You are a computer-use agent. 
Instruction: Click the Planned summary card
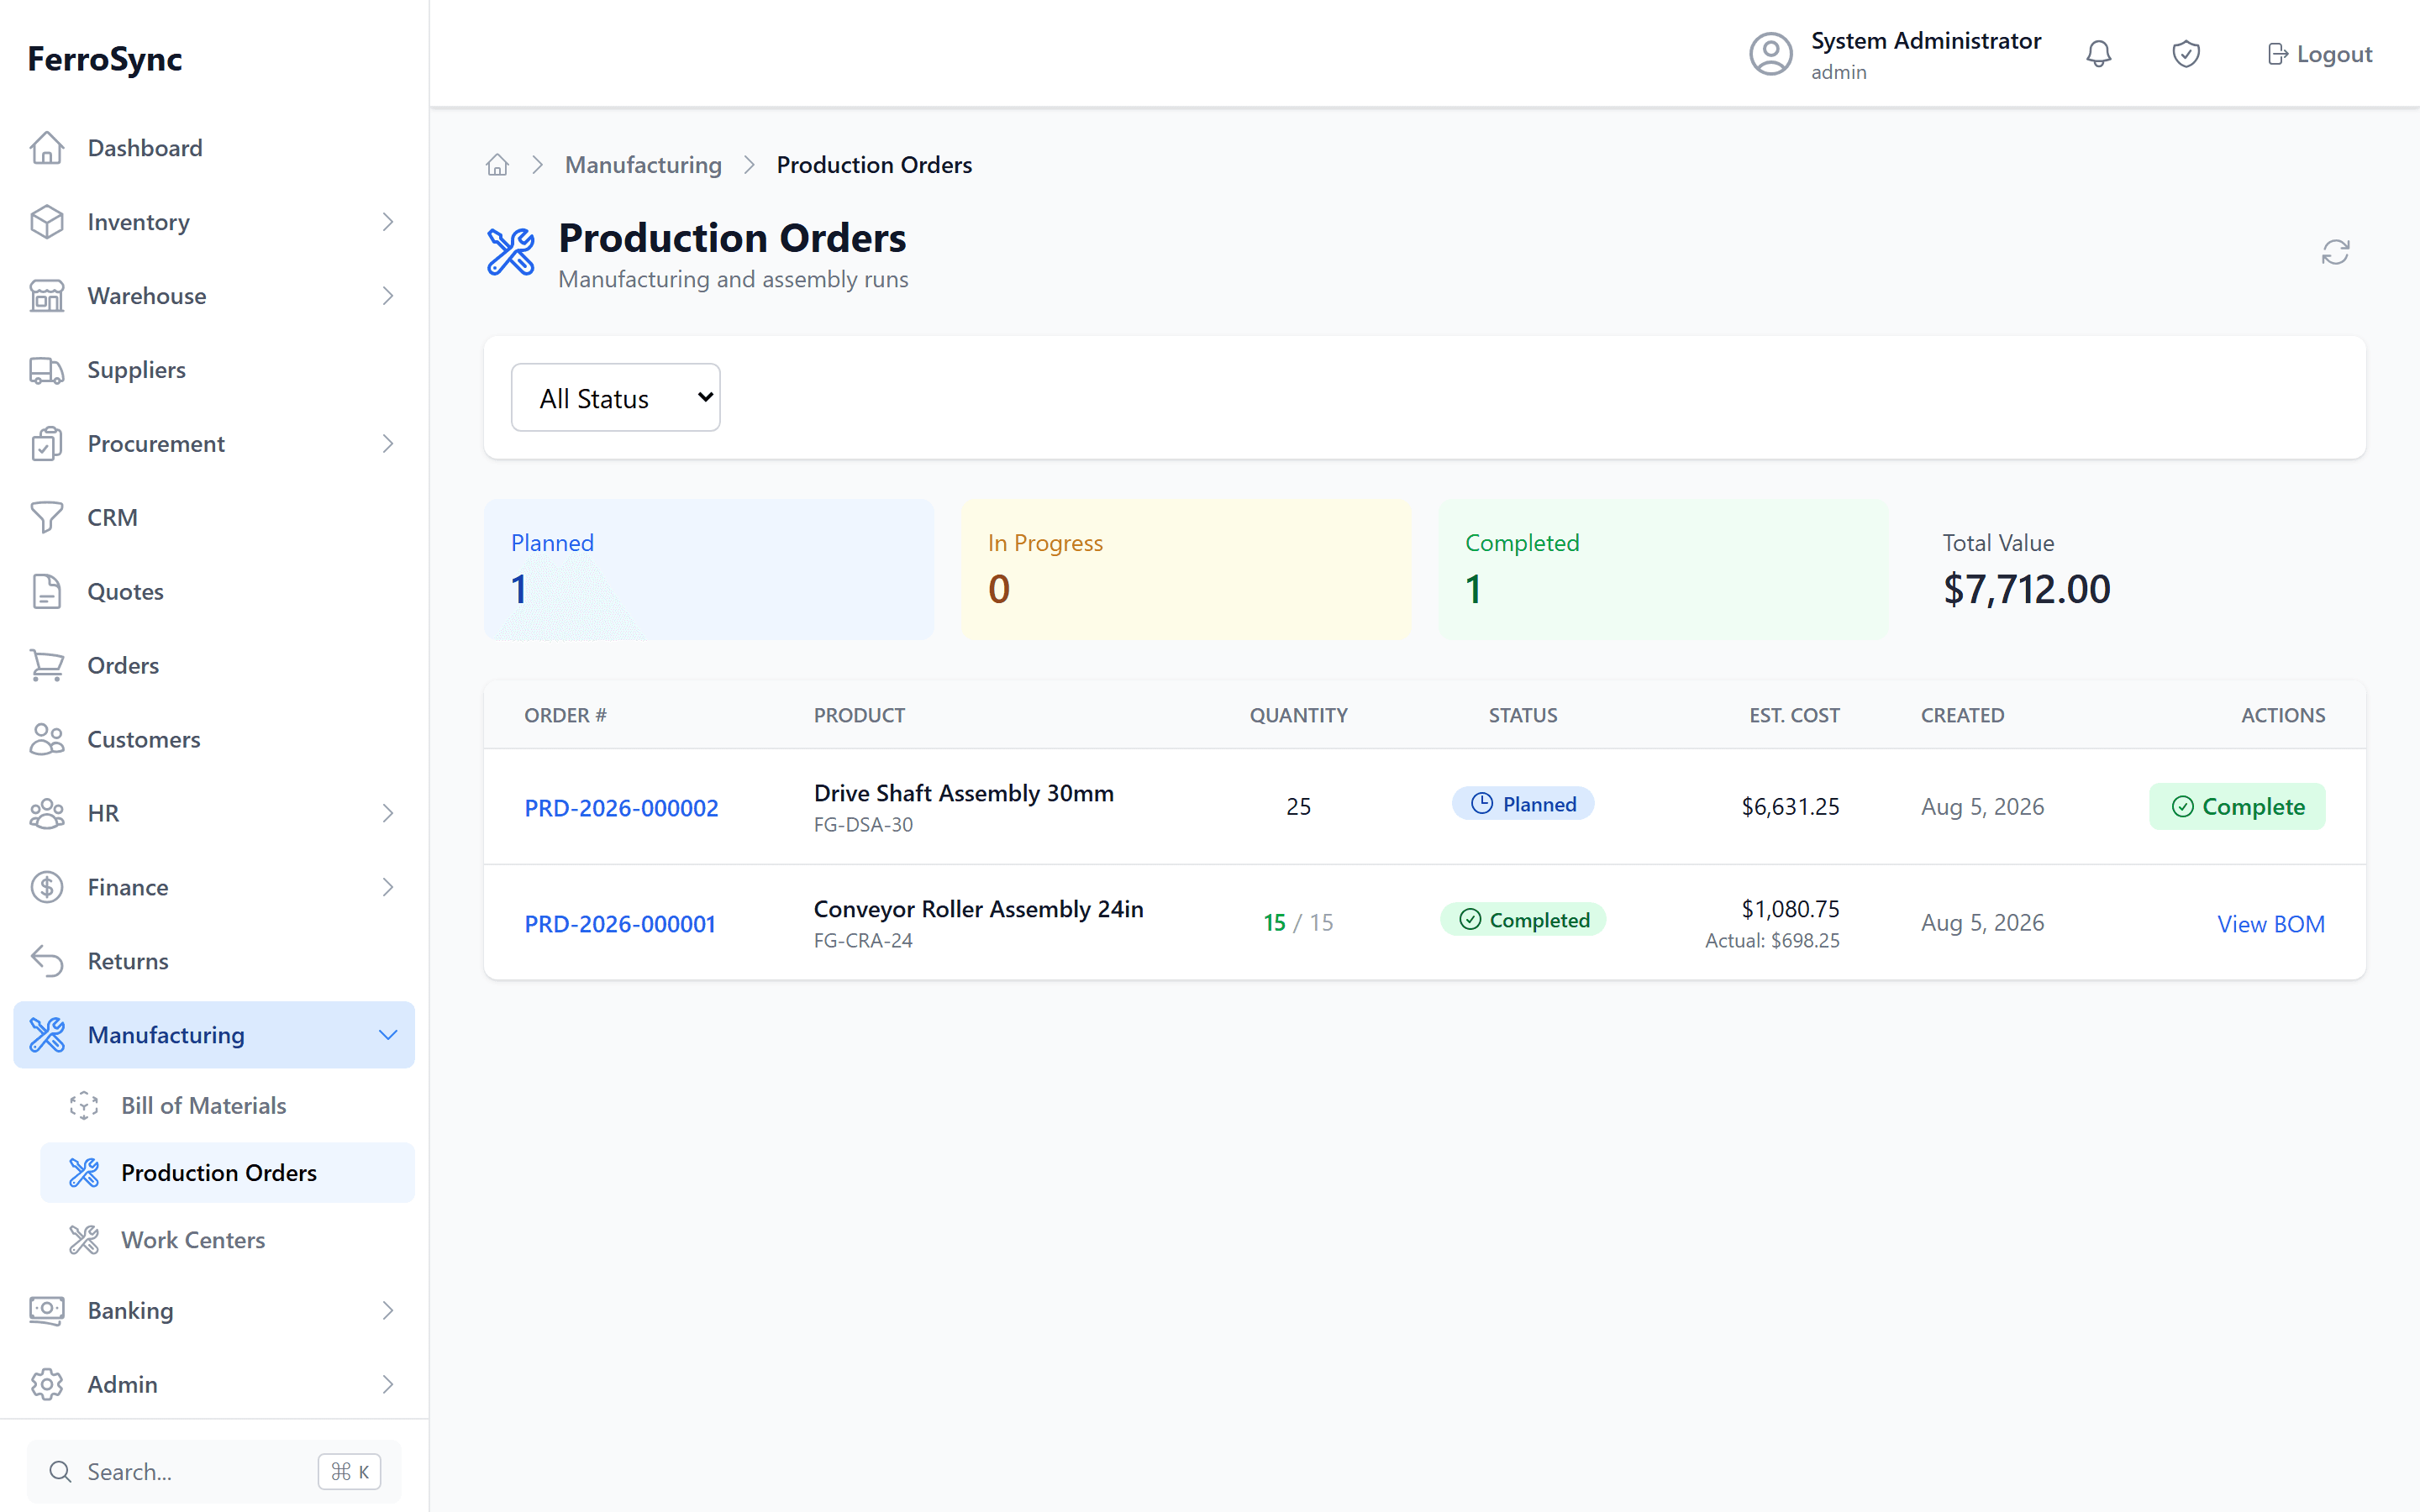point(709,570)
